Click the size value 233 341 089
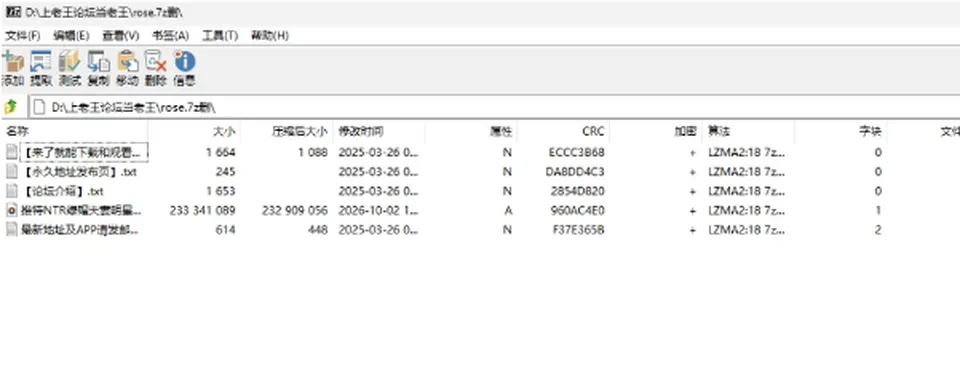The image size is (960, 367). tap(202, 211)
